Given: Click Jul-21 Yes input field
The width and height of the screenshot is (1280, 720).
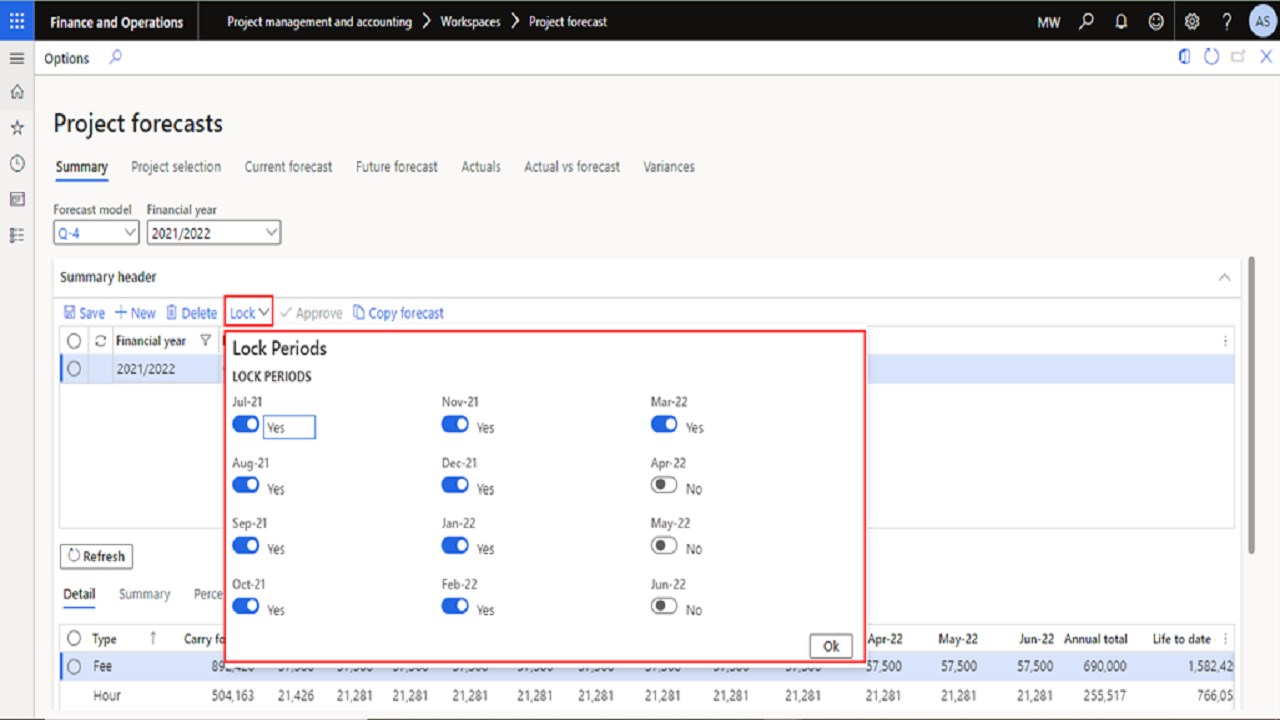Looking at the screenshot, I should (x=289, y=427).
